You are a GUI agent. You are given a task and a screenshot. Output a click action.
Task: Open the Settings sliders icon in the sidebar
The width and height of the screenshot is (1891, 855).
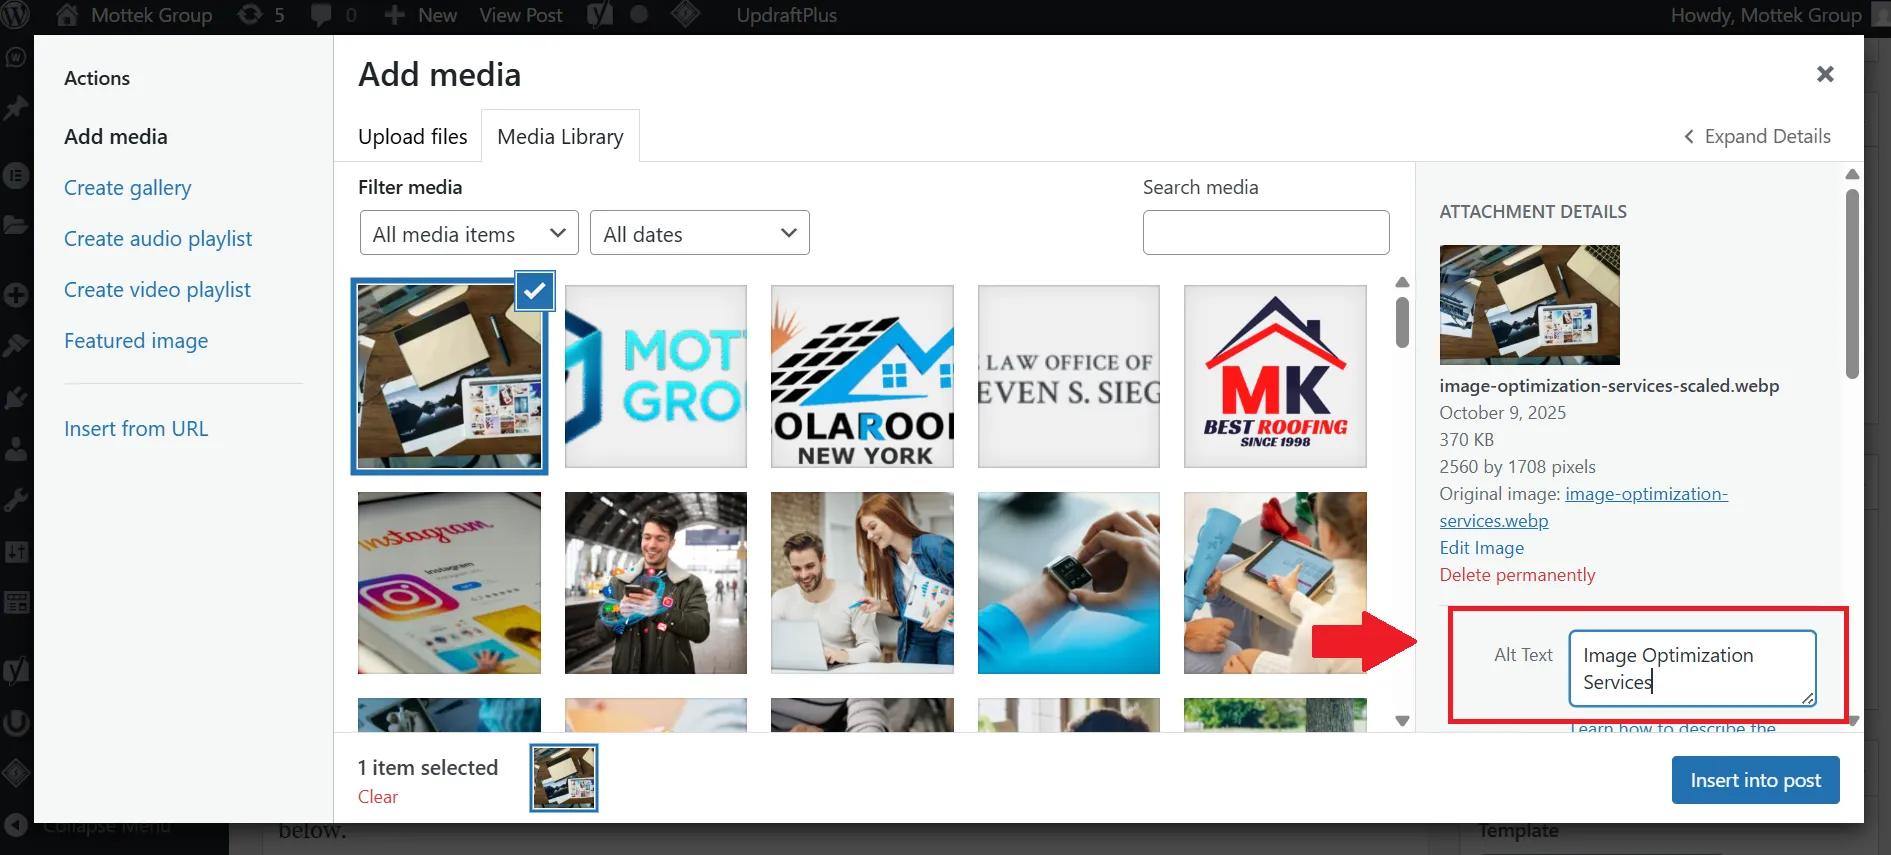(16, 551)
